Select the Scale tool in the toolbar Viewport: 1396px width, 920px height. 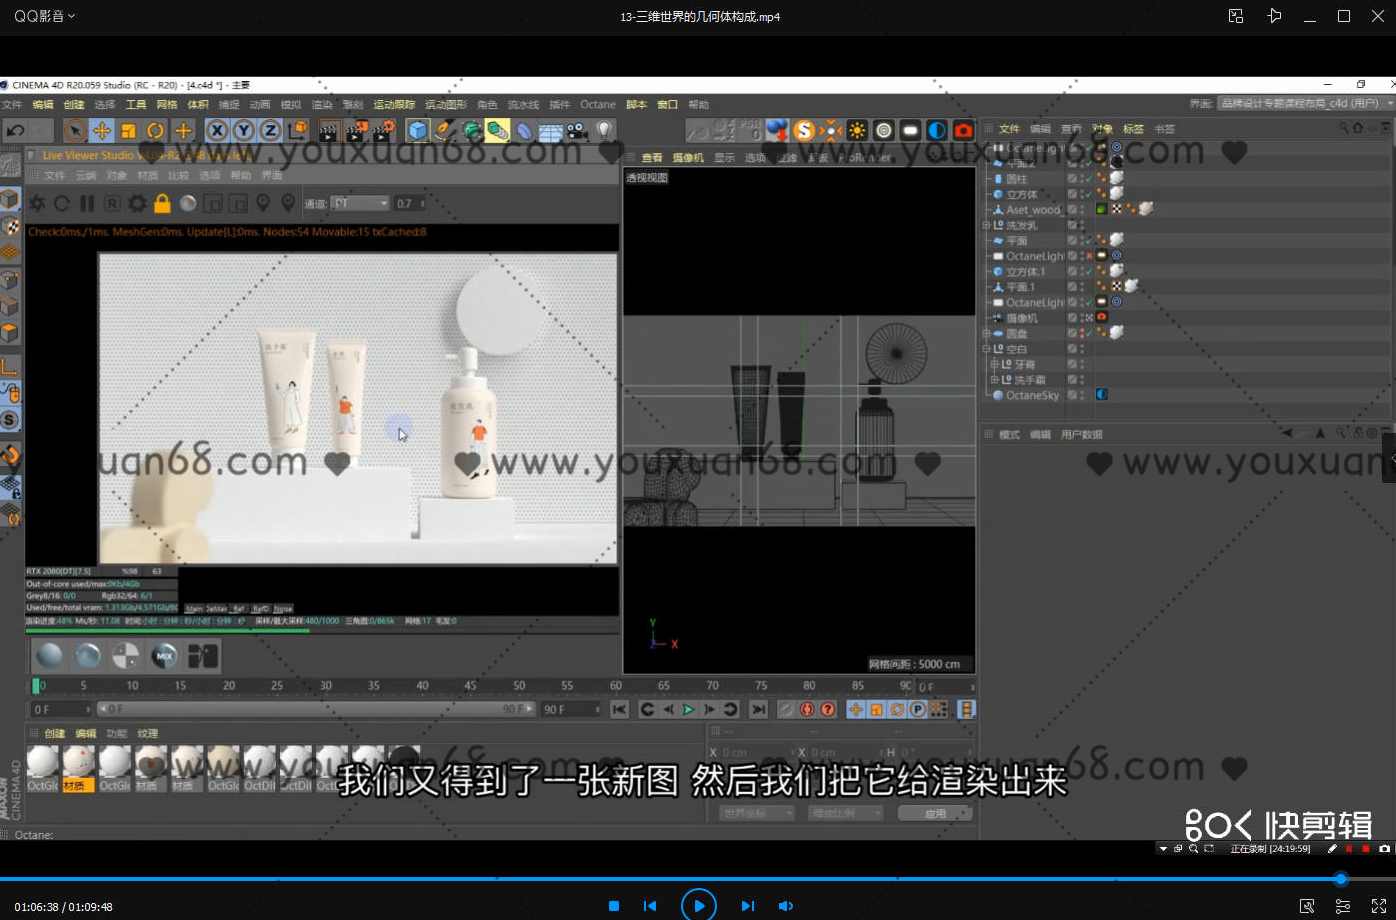127,130
